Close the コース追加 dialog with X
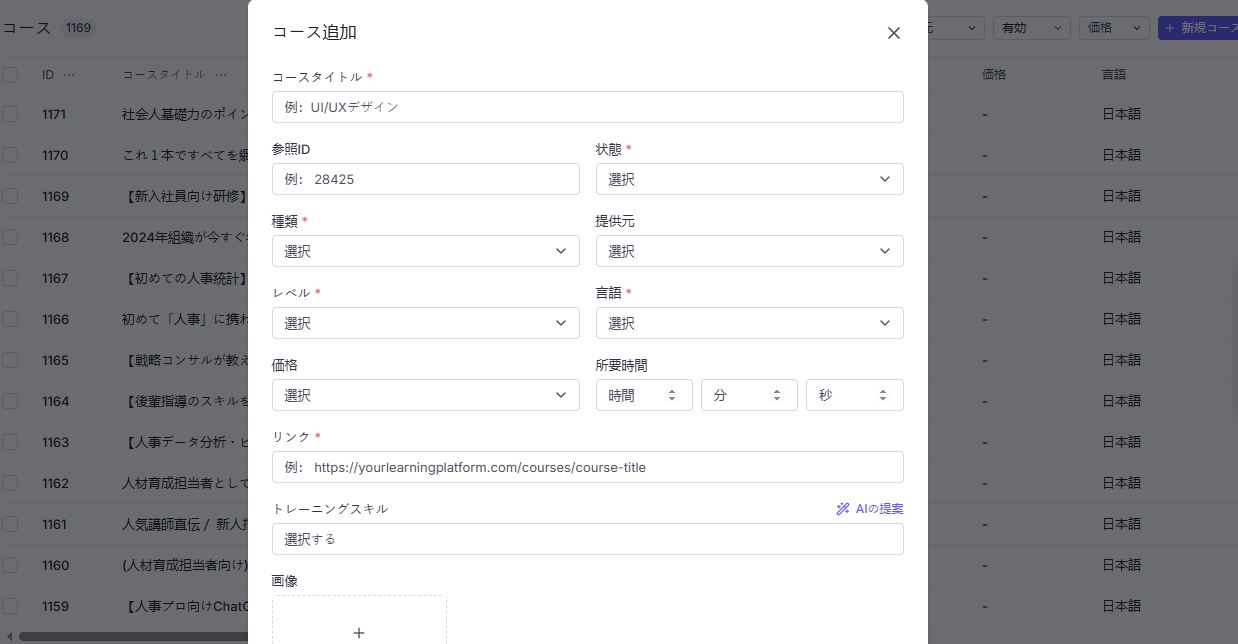Image resolution: width=1238 pixels, height=644 pixels. [x=894, y=33]
